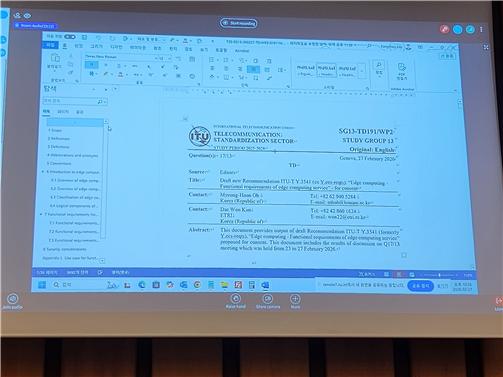
Task: Open Outlook from the taskbar
Action: [x=183, y=285]
